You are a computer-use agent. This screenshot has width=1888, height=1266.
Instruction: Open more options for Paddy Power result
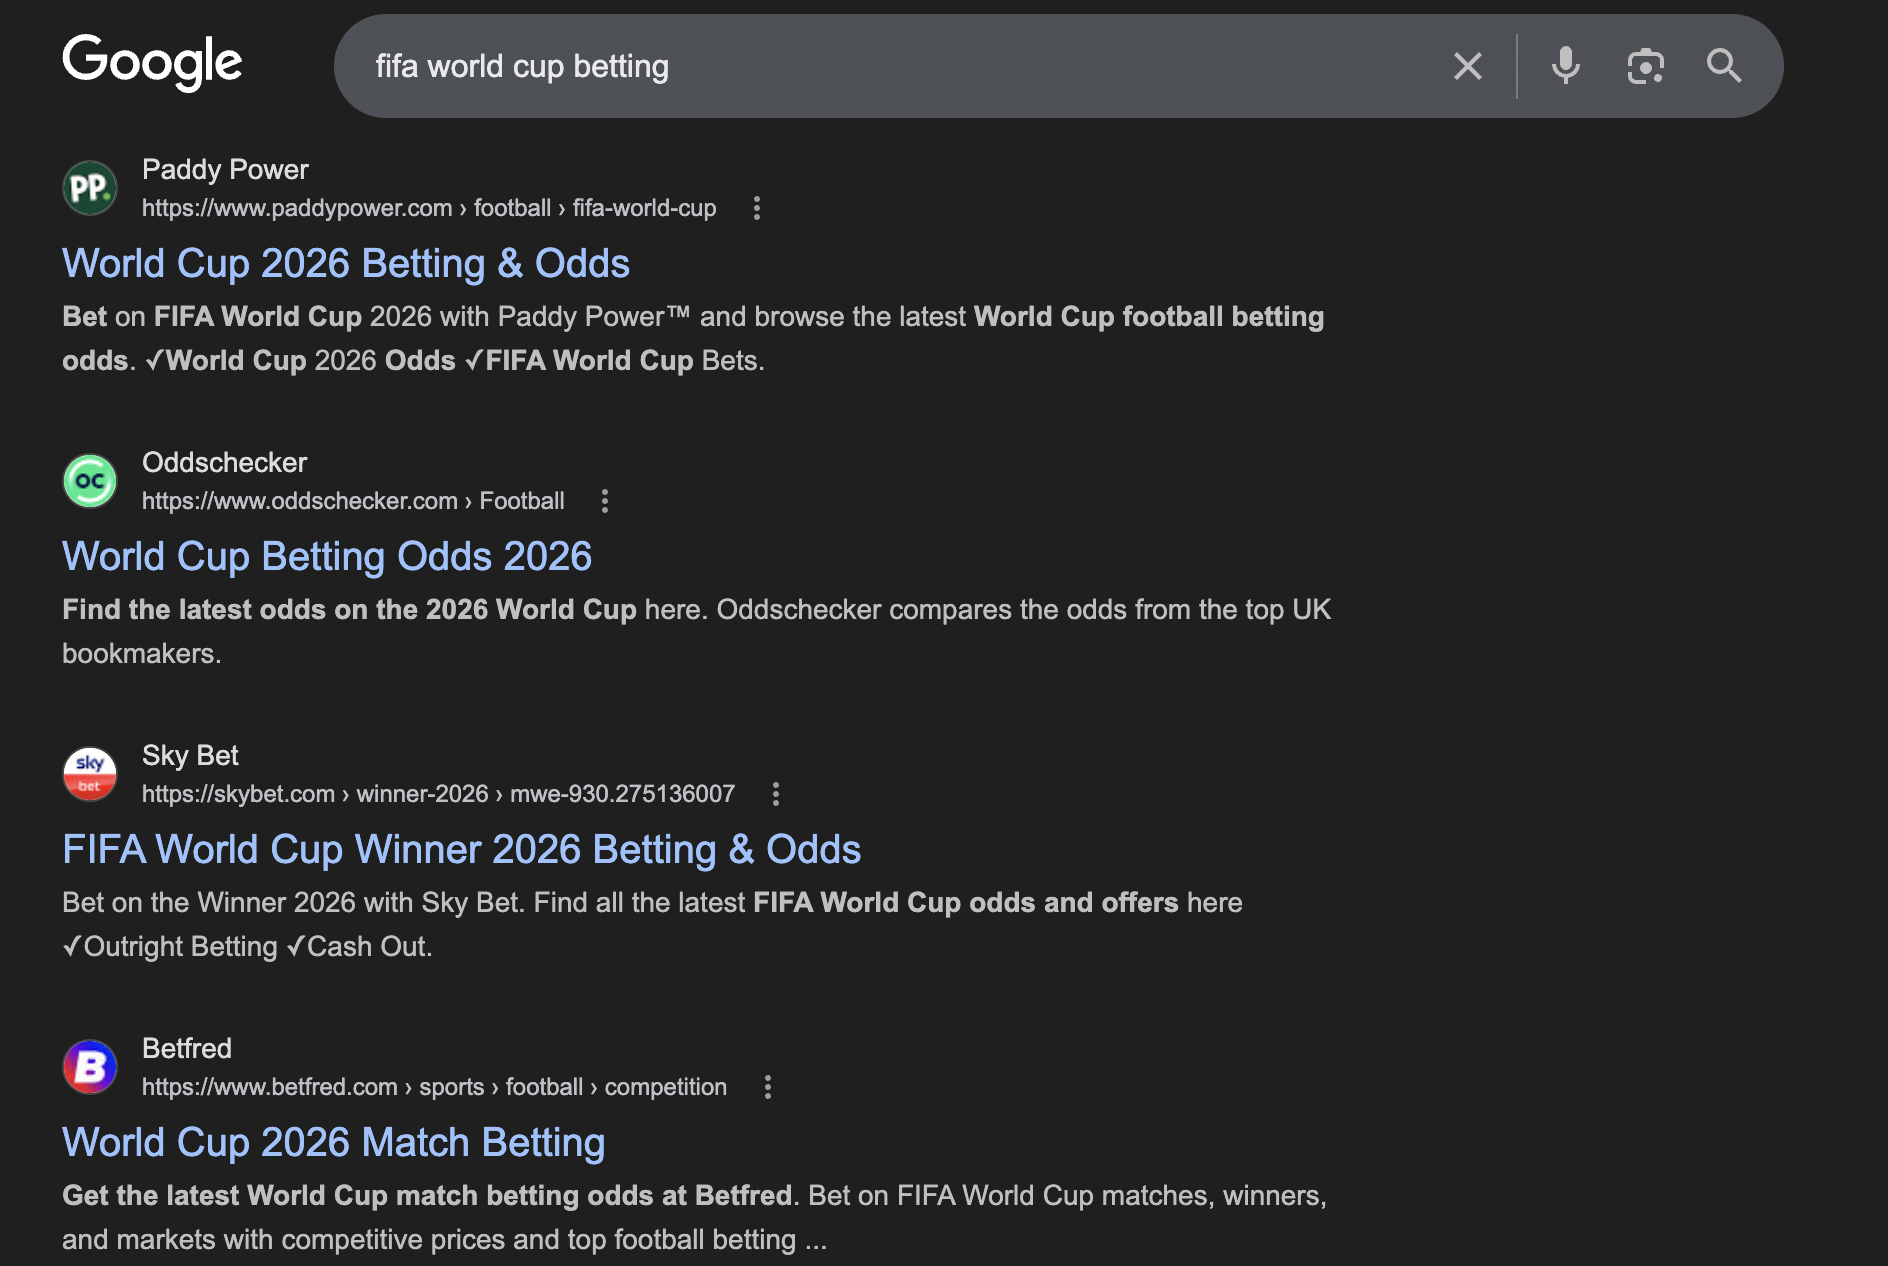pos(757,208)
